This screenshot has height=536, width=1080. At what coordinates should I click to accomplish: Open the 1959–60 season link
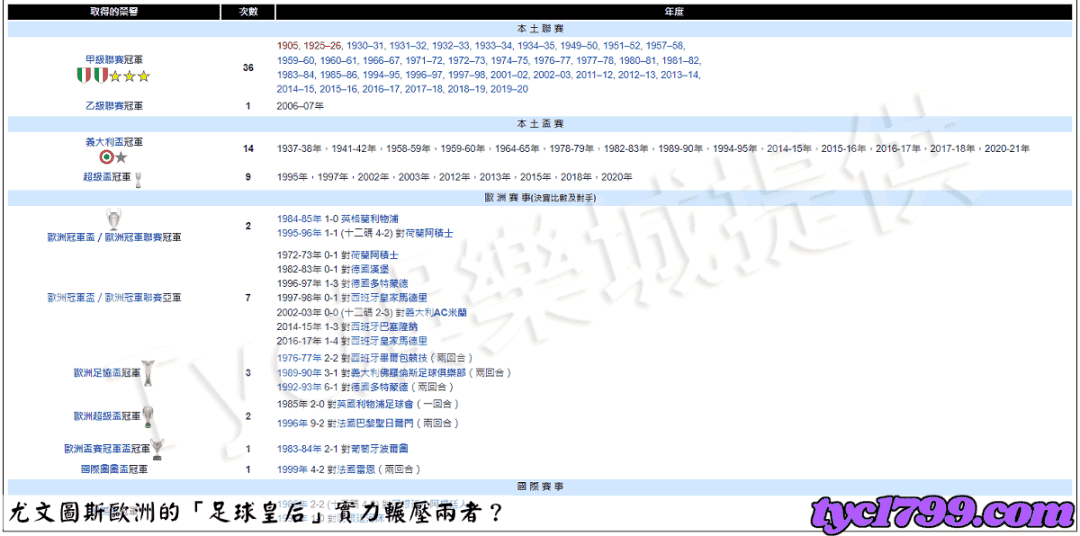click(296, 61)
